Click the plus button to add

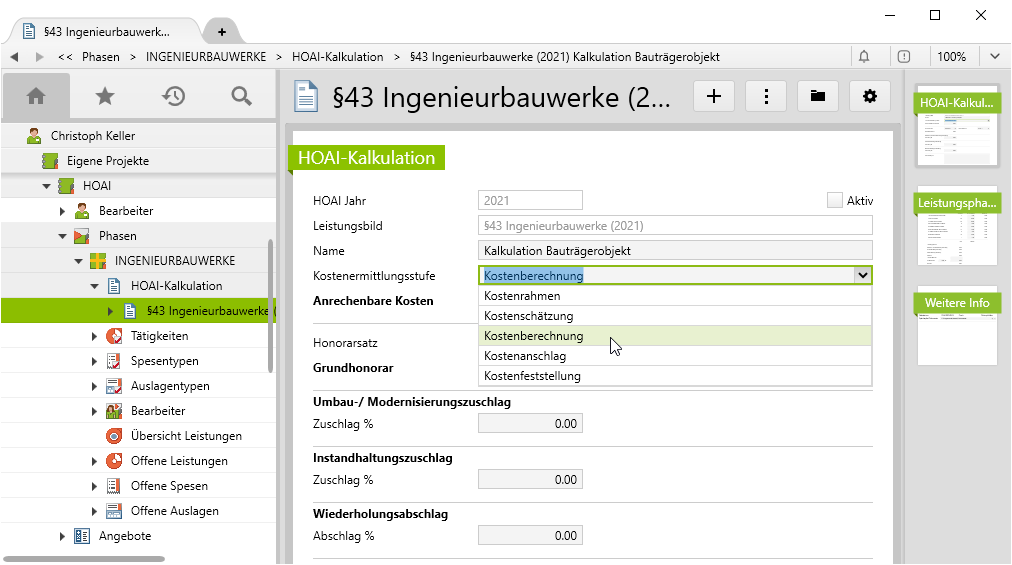[714, 96]
